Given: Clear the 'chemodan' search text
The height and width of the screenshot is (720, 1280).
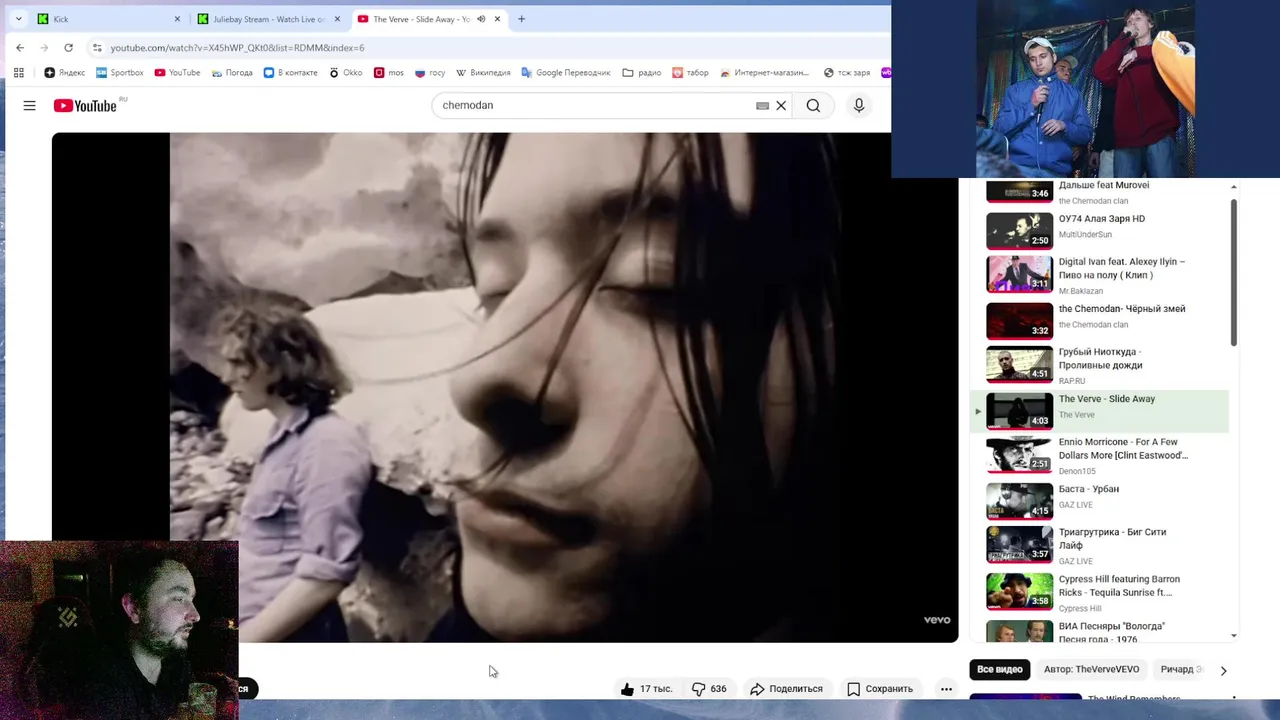Looking at the screenshot, I should coord(781,105).
